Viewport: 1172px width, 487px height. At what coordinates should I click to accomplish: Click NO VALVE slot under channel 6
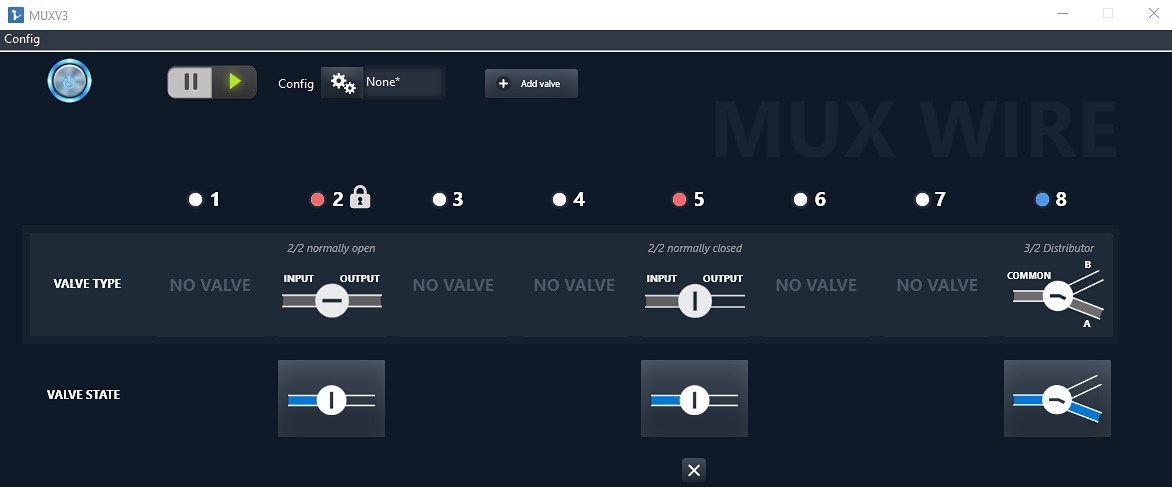816,285
